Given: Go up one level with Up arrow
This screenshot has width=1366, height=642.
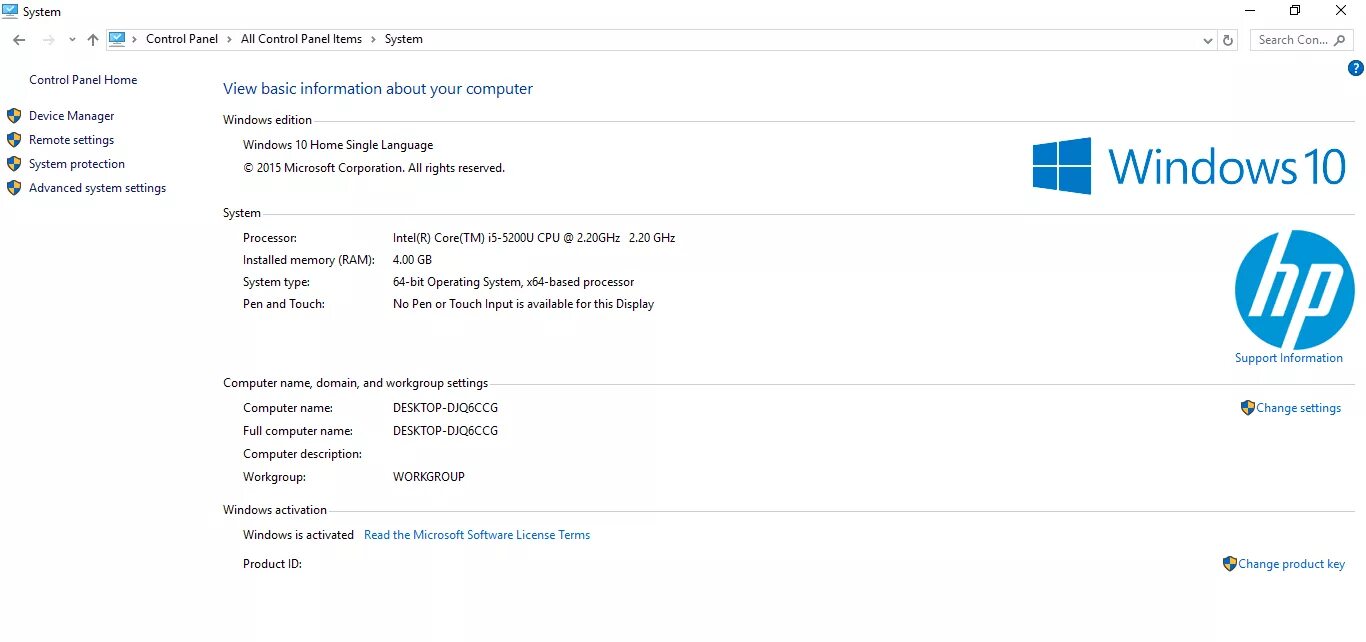Looking at the screenshot, I should point(93,40).
